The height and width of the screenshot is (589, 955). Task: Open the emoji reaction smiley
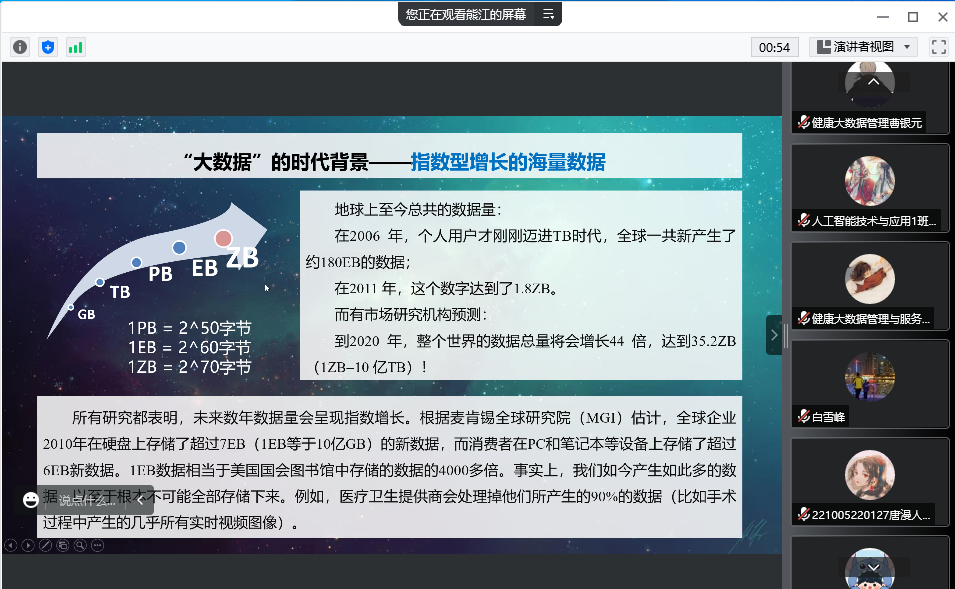31,499
